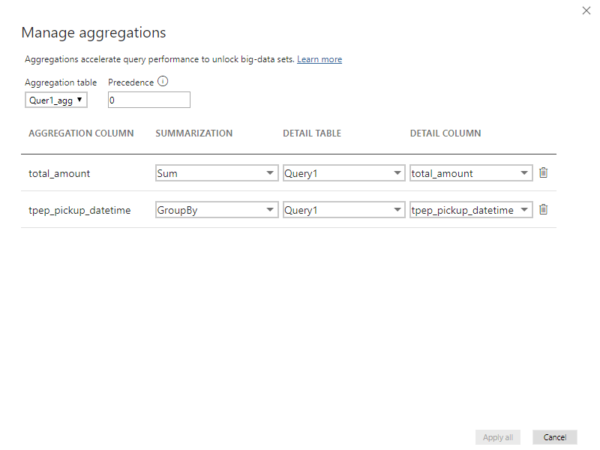Viewport: 600px width, 450px height.
Task: Click the Apply all button
Action: [x=497, y=437]
